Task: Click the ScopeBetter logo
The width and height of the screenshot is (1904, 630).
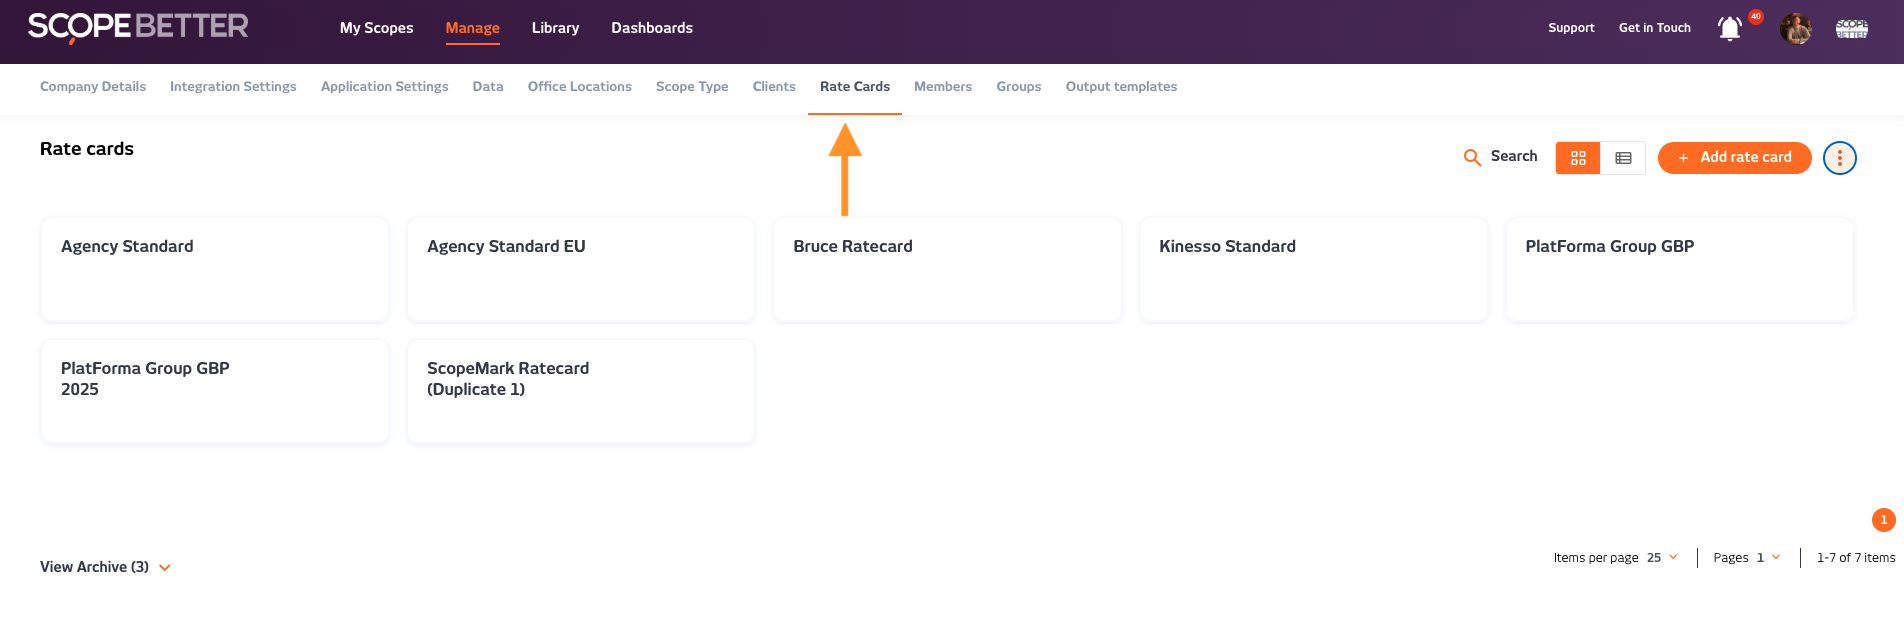Action: pyautogui.click(x=138, y=27)
